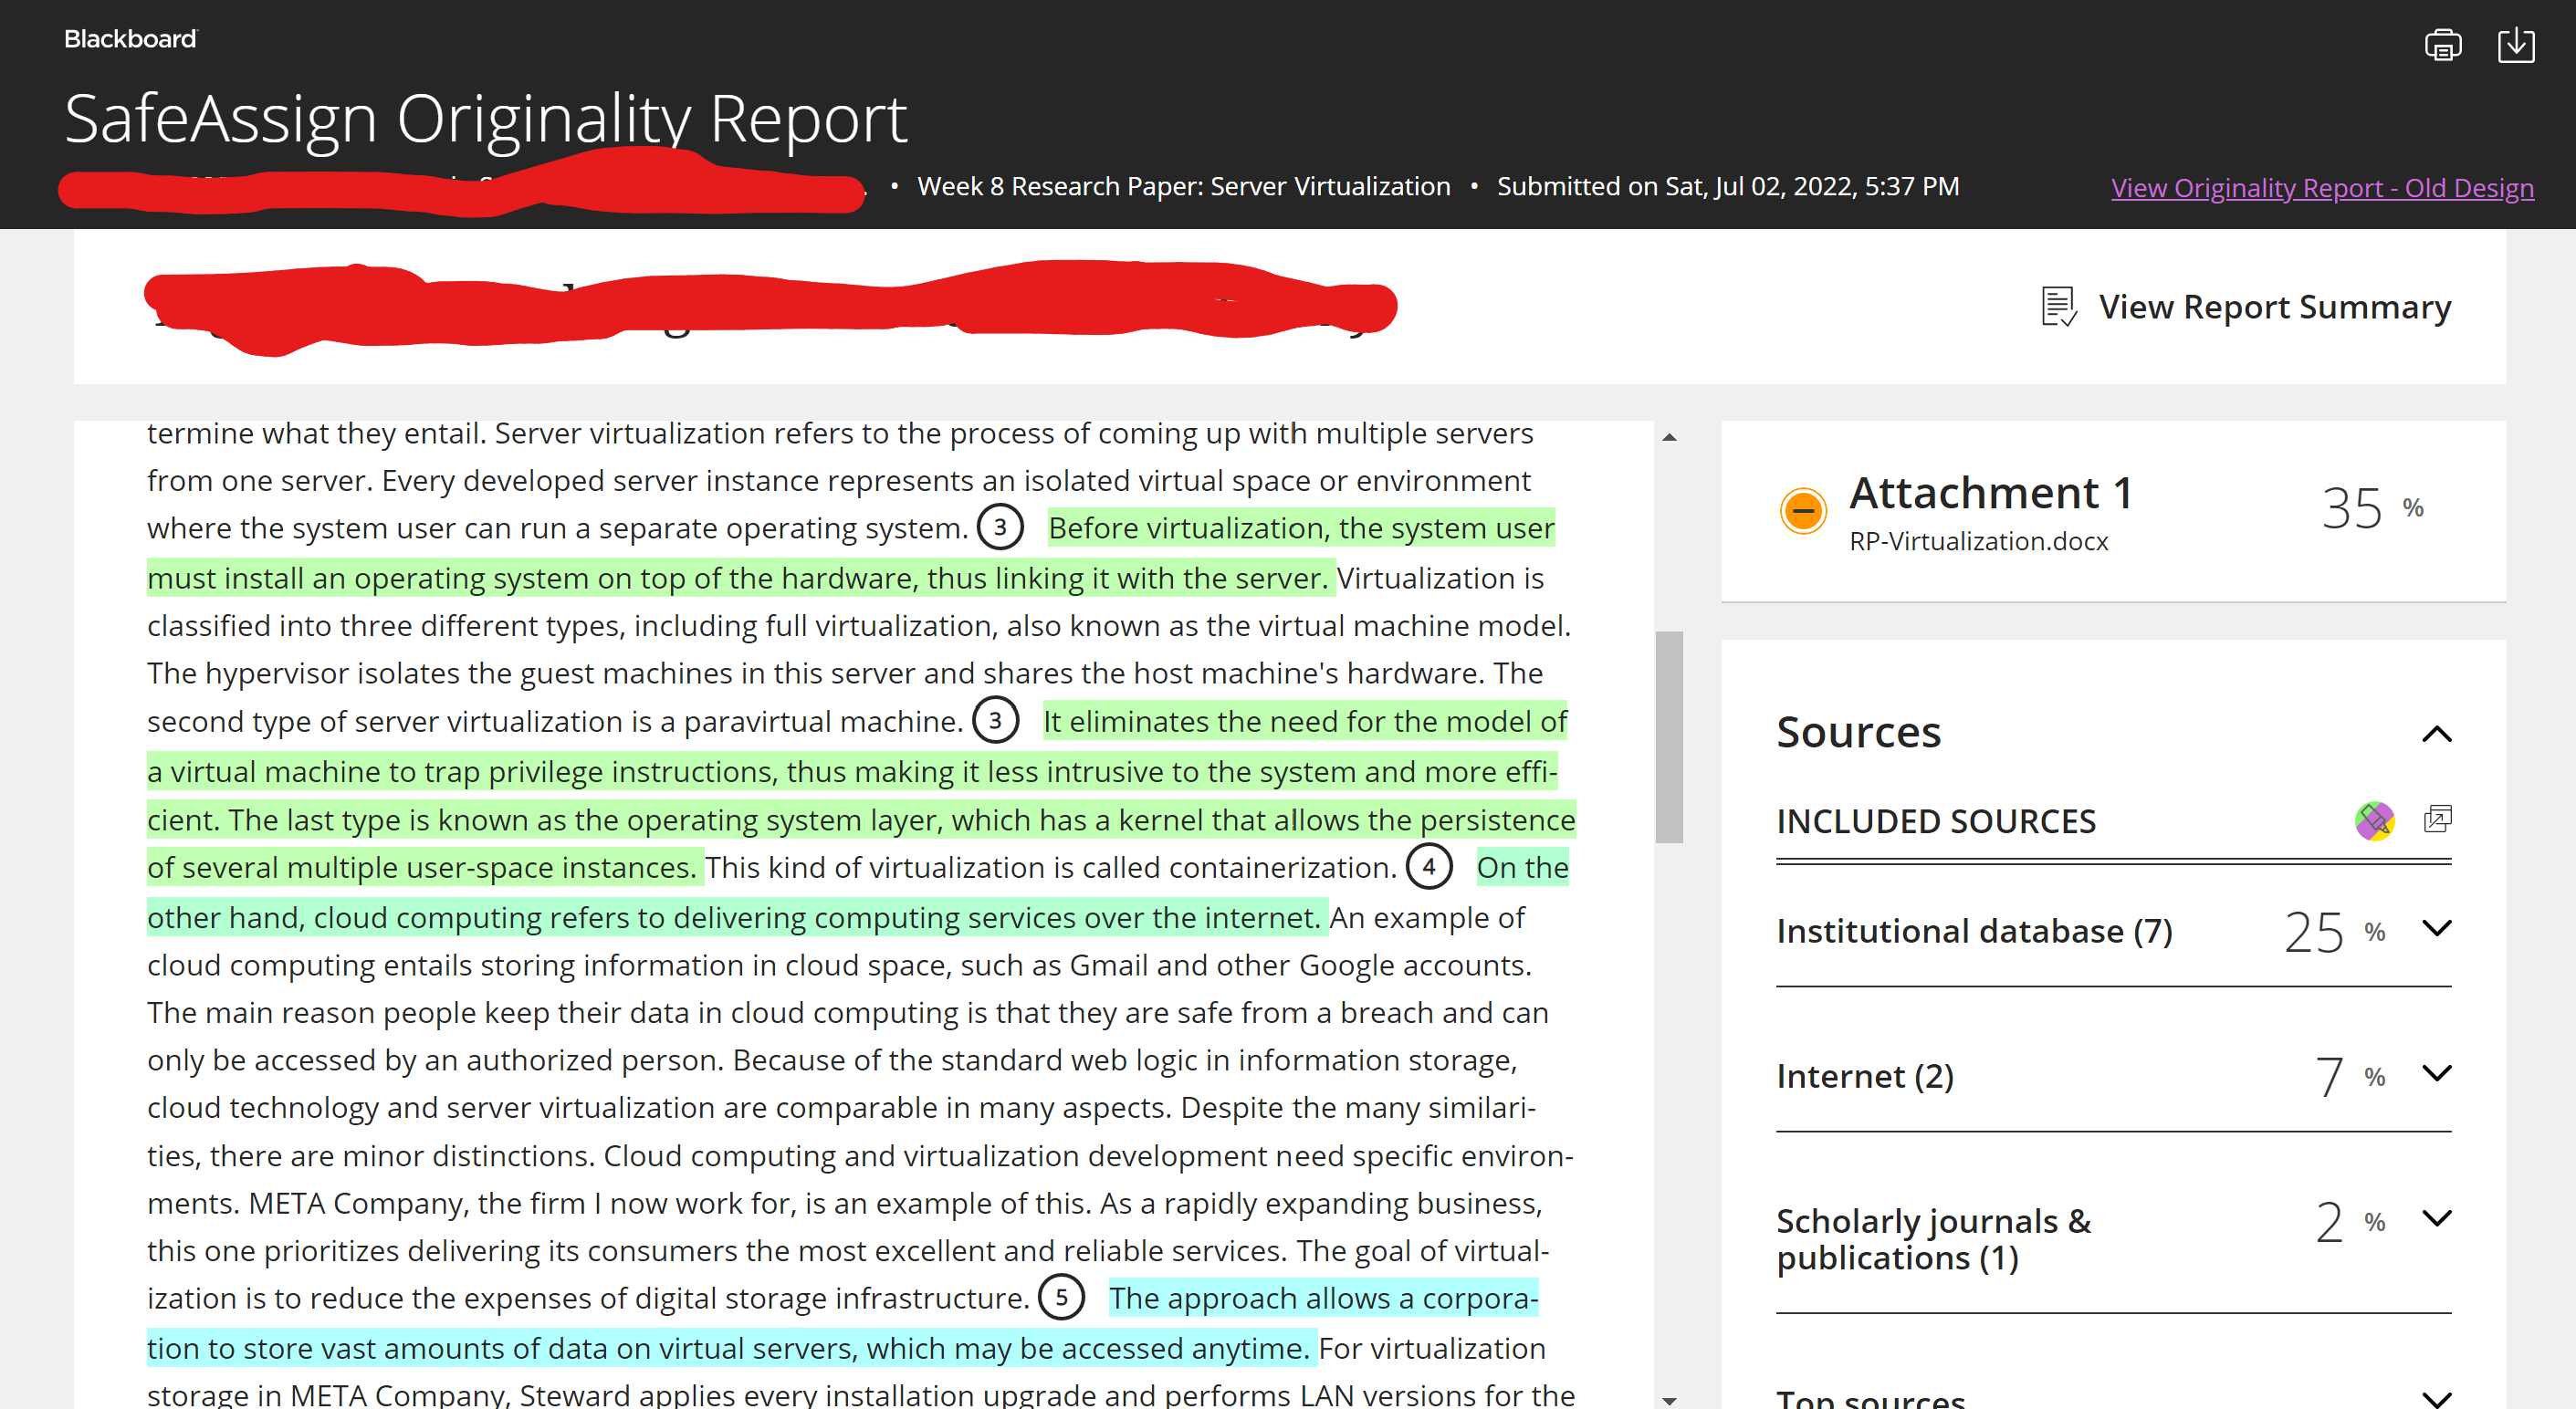Click the document scrollbar down arrow
This screenshot has height=1409, width=2576.
click(1669, 1400)
